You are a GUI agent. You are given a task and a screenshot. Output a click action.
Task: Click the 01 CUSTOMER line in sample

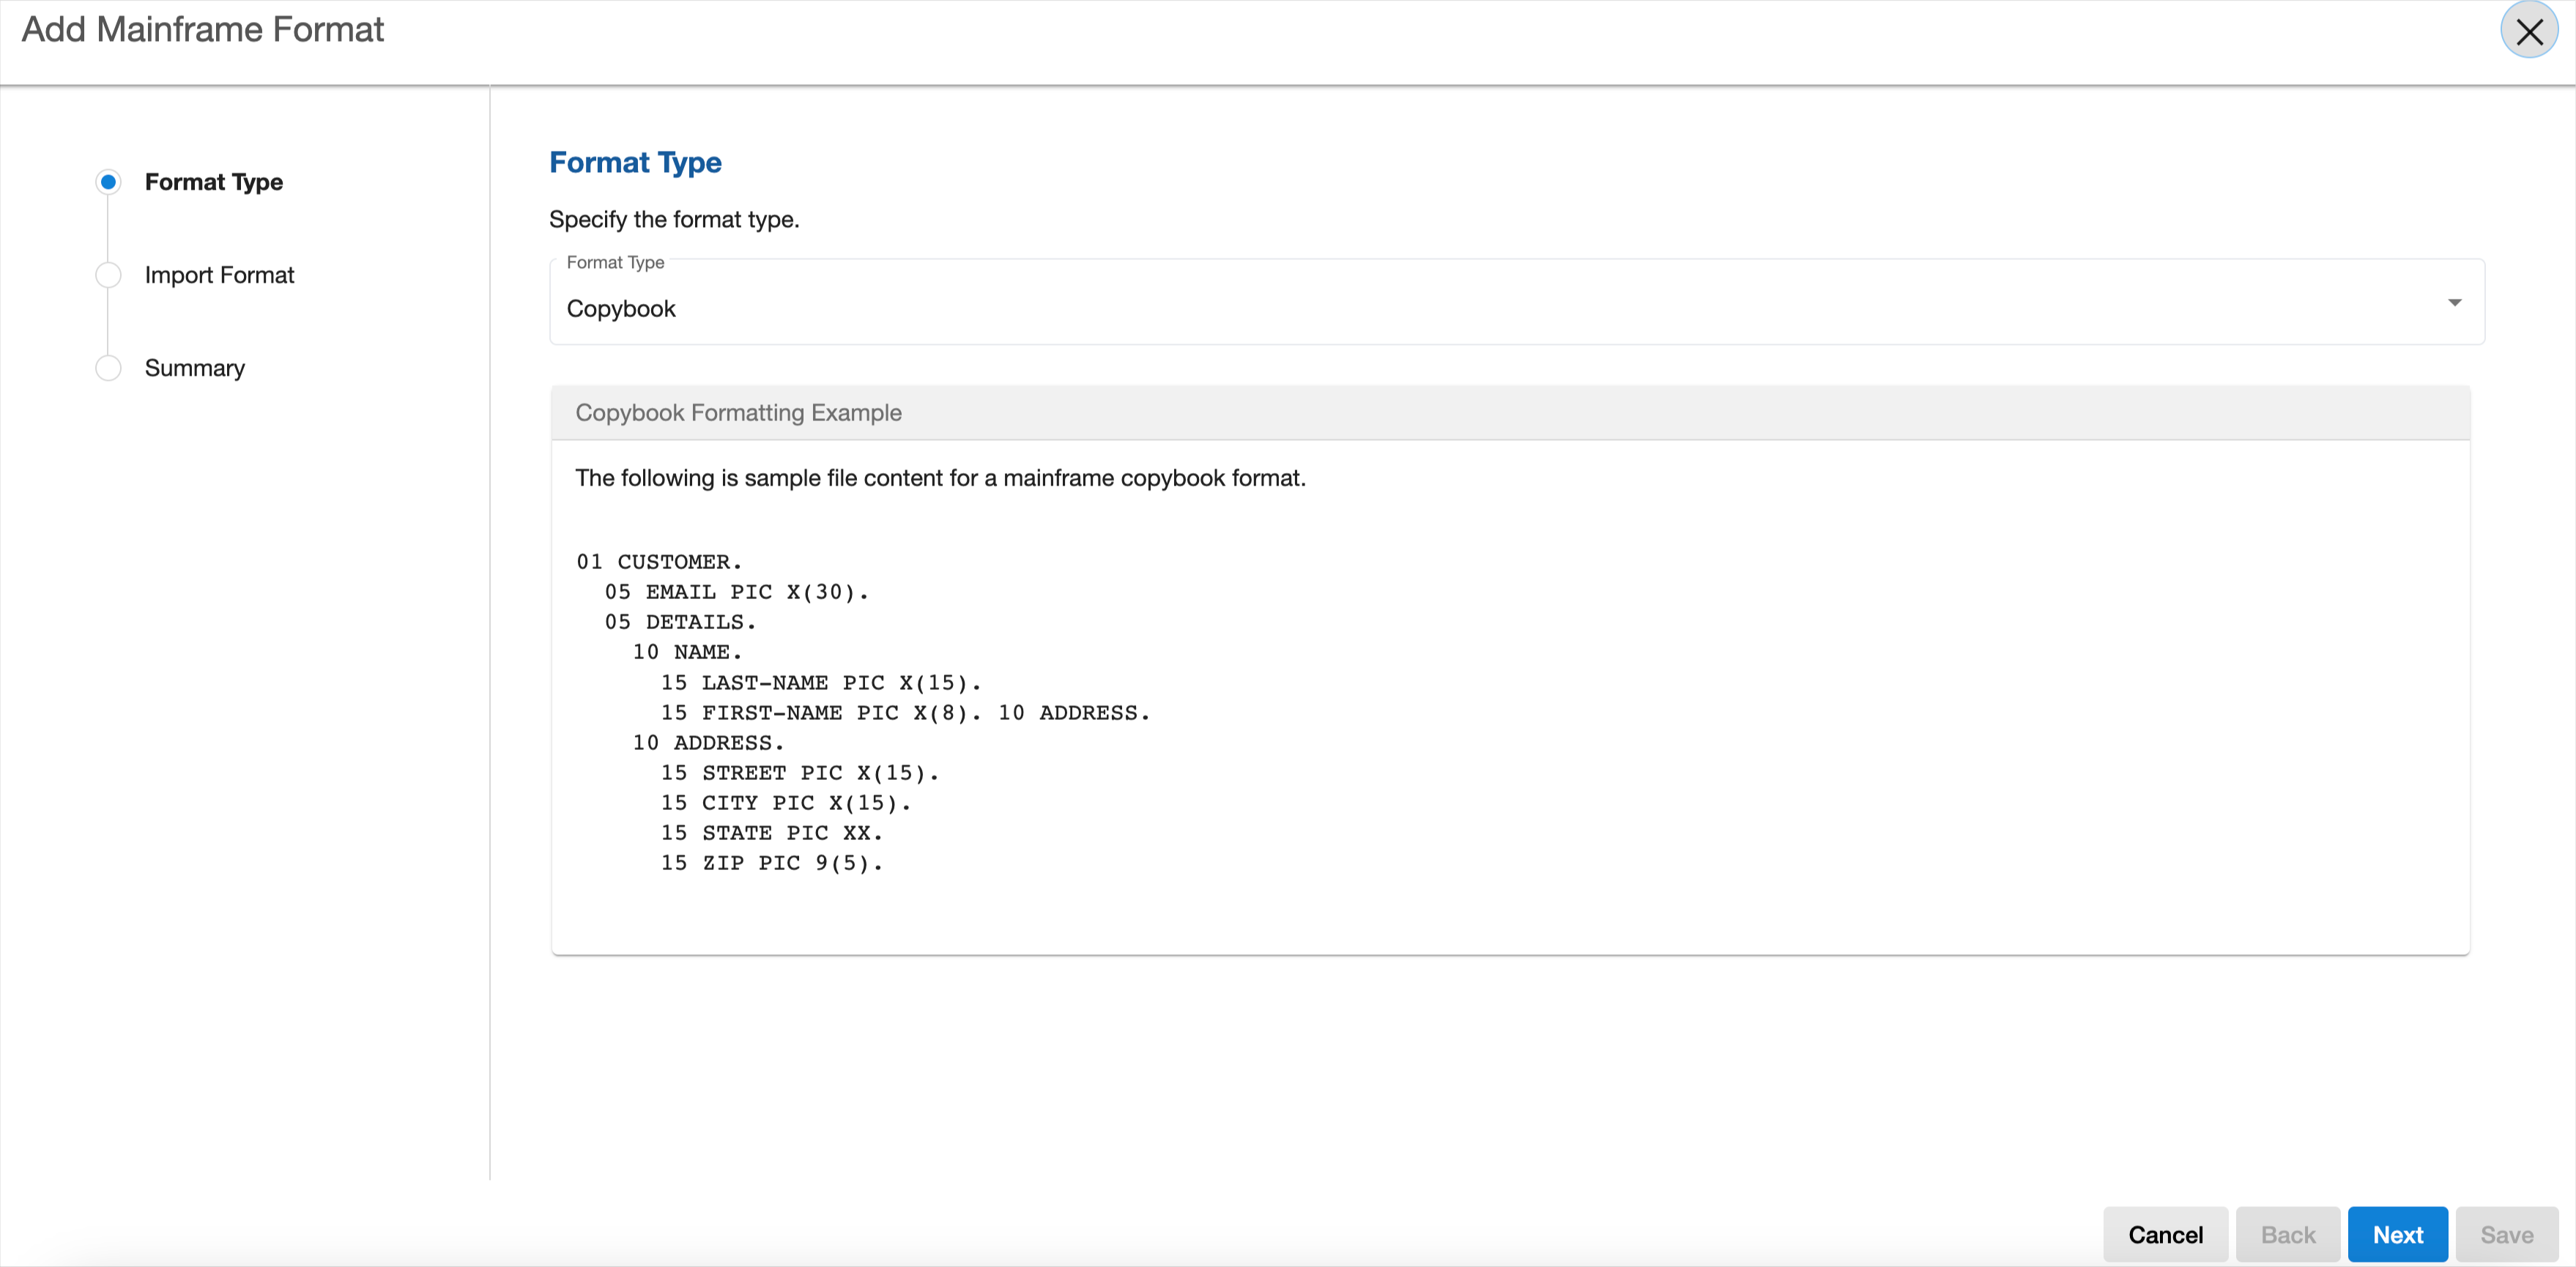(659, 562)
